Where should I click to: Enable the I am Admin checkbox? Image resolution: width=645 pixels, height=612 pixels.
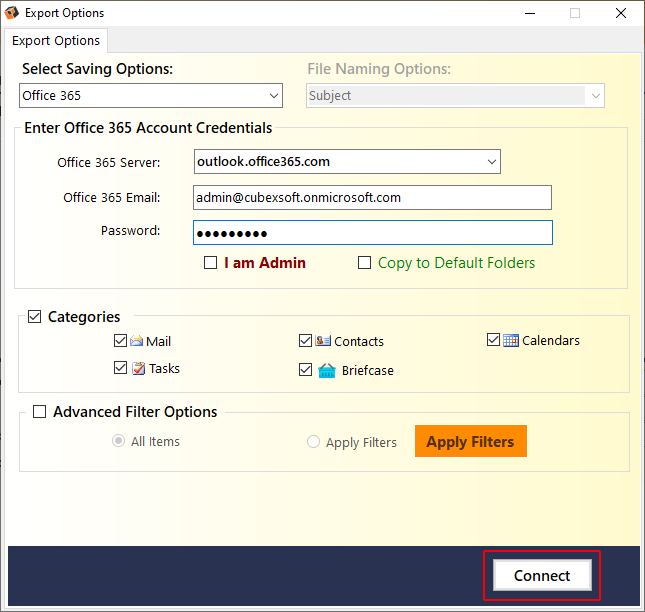[x=210, y=263]
